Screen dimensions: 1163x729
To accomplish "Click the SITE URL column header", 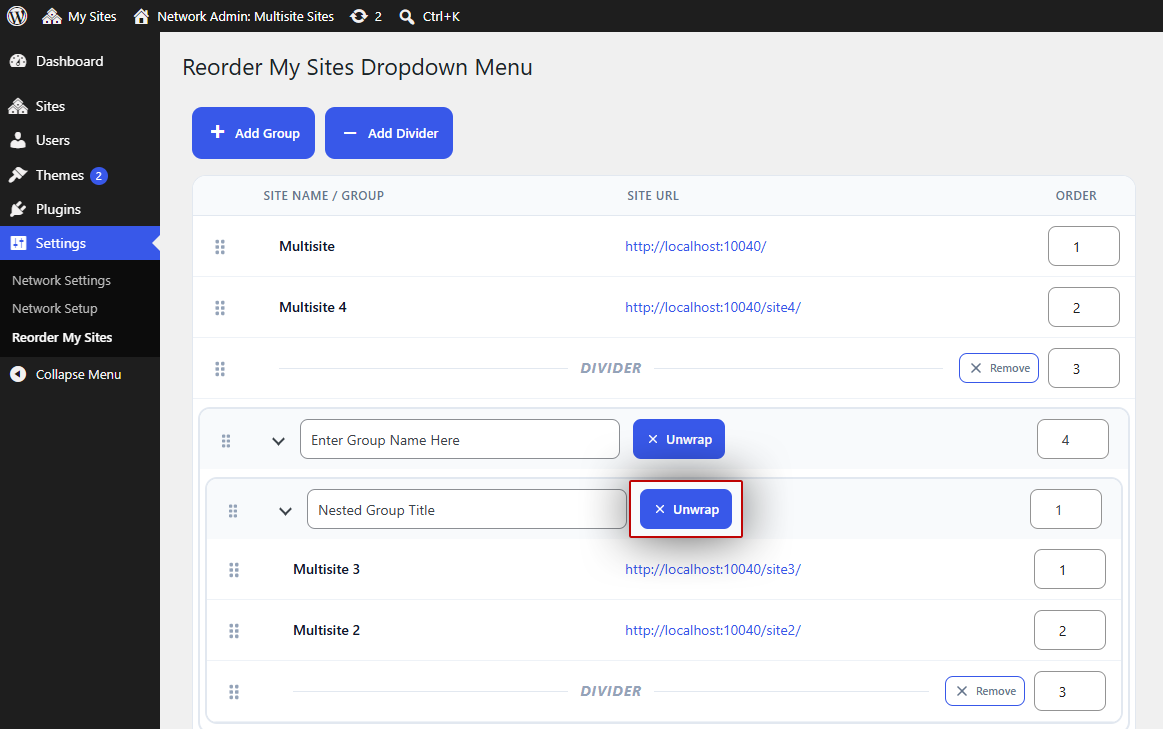I will pyautogui.click(x=653, y=196).
